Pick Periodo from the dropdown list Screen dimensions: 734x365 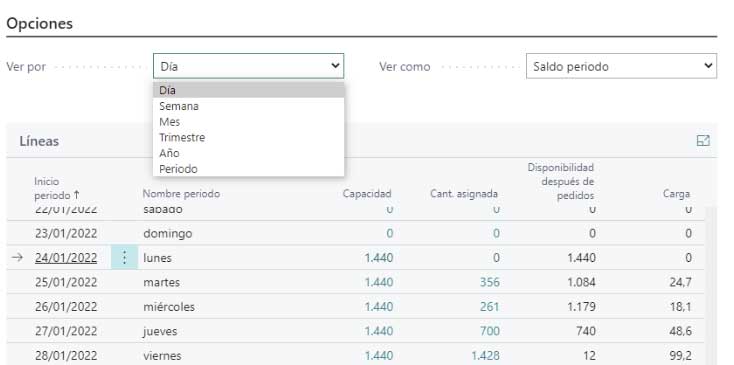click(249, 169)
